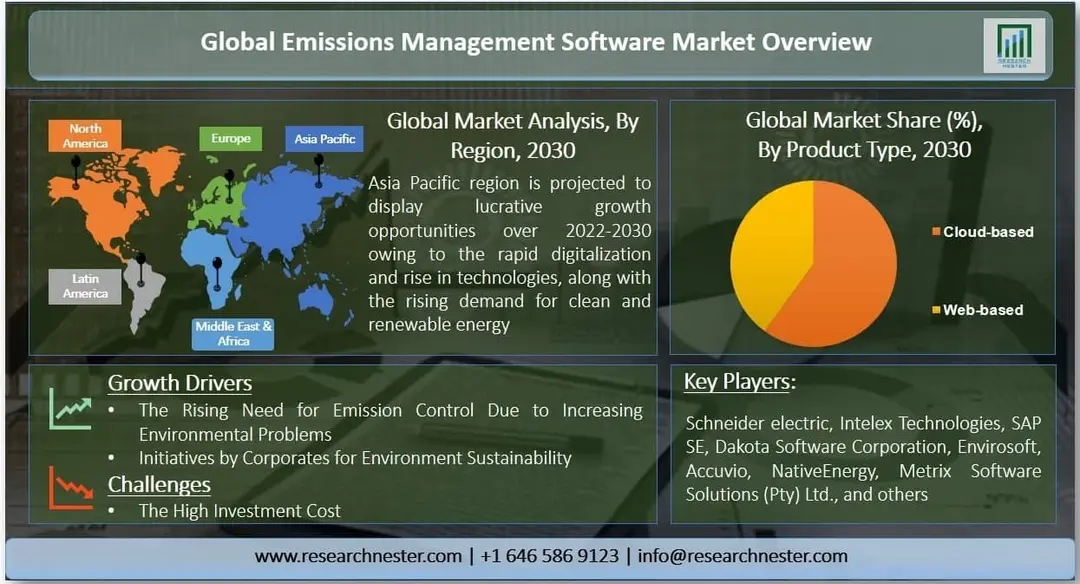
Task: Click the pin marker on North America
Action: (76, 171)
